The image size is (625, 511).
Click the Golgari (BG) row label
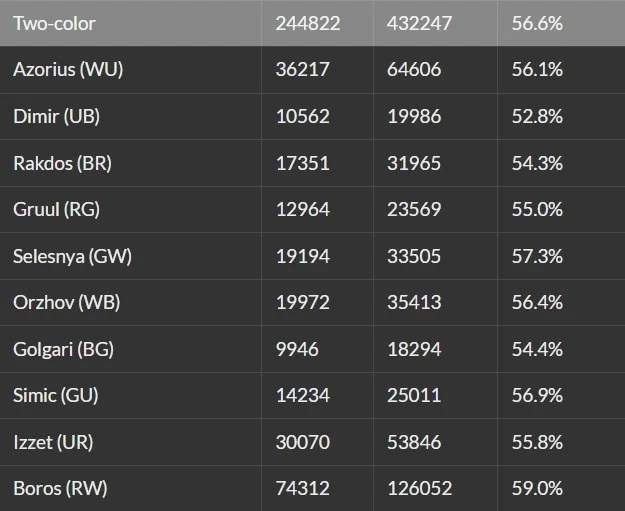[63, 350]
